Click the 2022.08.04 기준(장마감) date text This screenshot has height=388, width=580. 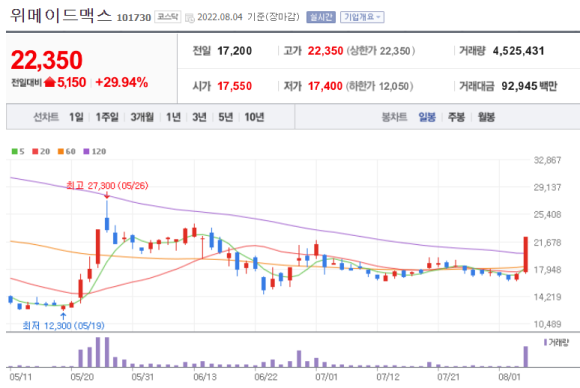pyautogui.click(x=248, y=17)
